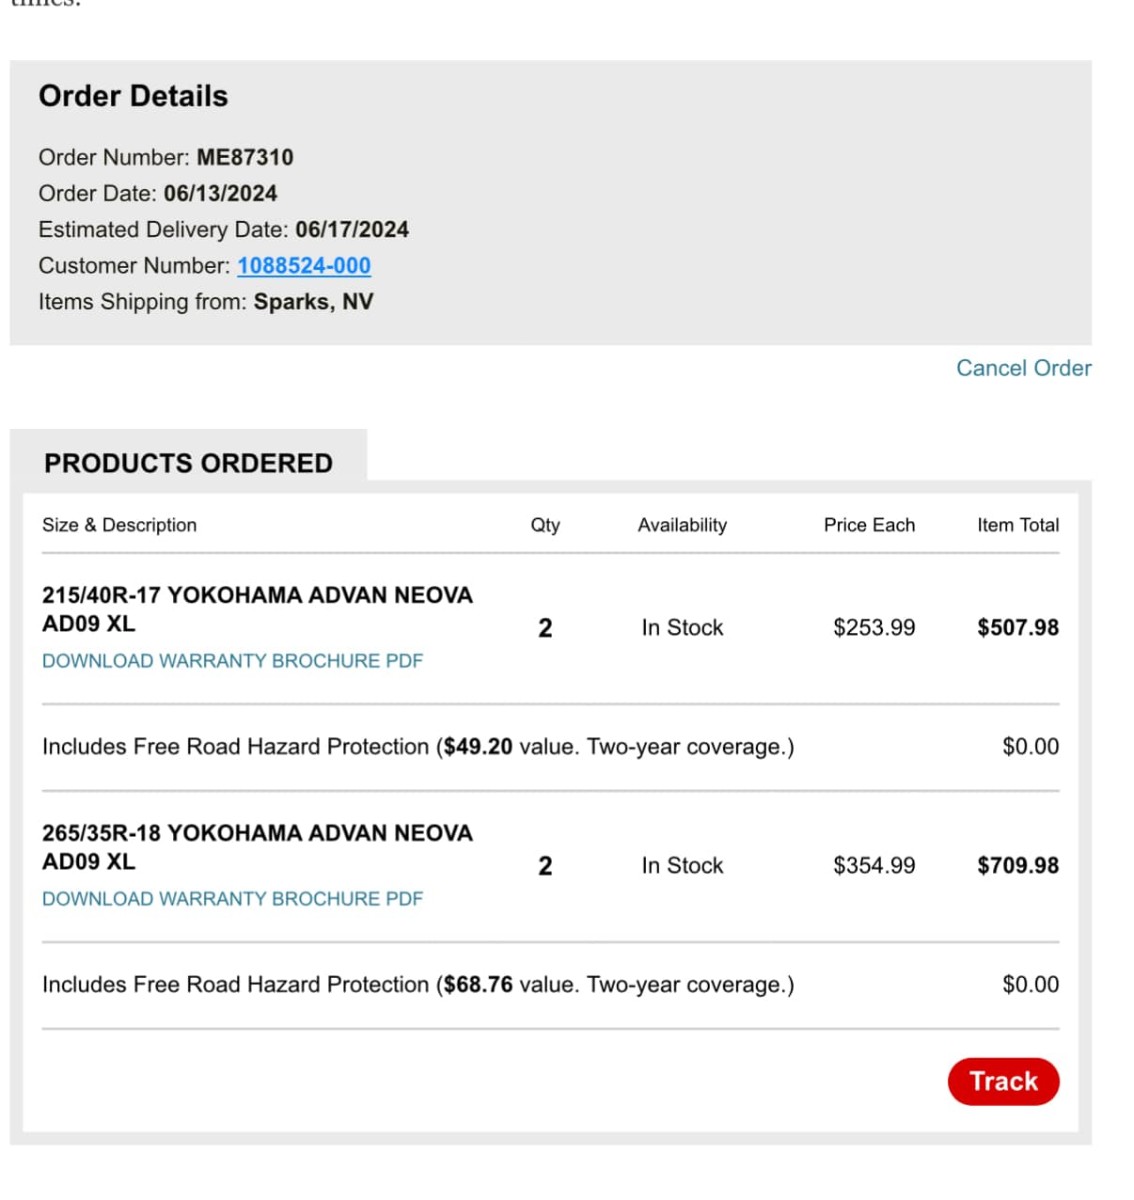Click estimated delivery date 06/17/2024
Viewport: 1134px width, 1200px height.
tap(352, 230)
